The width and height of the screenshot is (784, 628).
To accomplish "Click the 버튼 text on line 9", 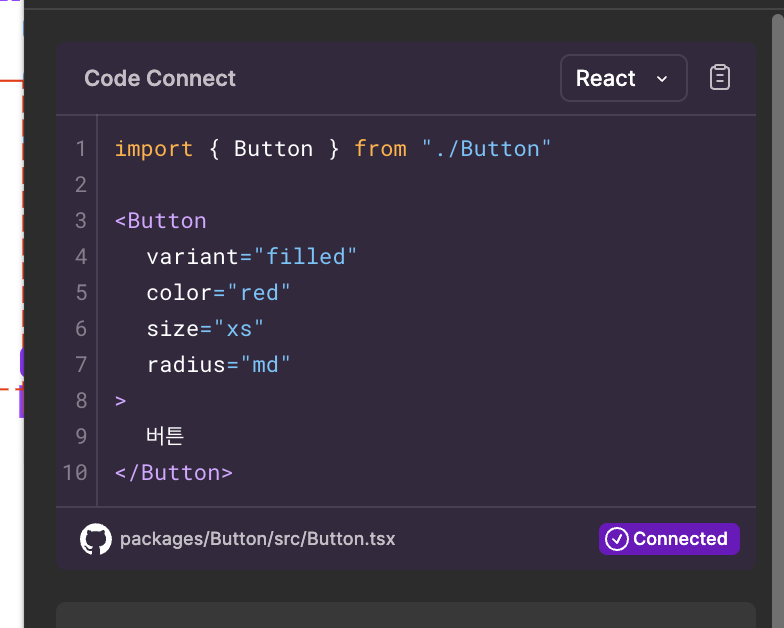I will coord(165,436).
